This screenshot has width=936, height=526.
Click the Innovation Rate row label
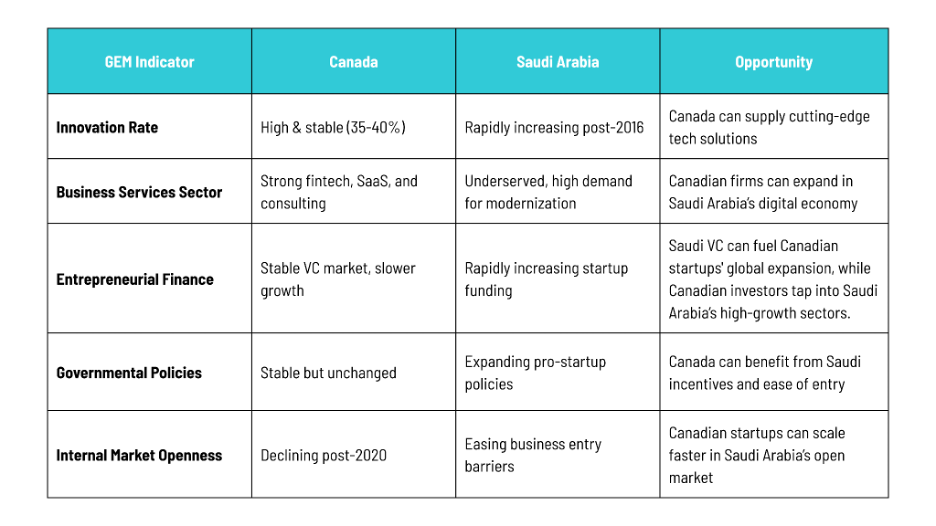[x=107, y=127]
